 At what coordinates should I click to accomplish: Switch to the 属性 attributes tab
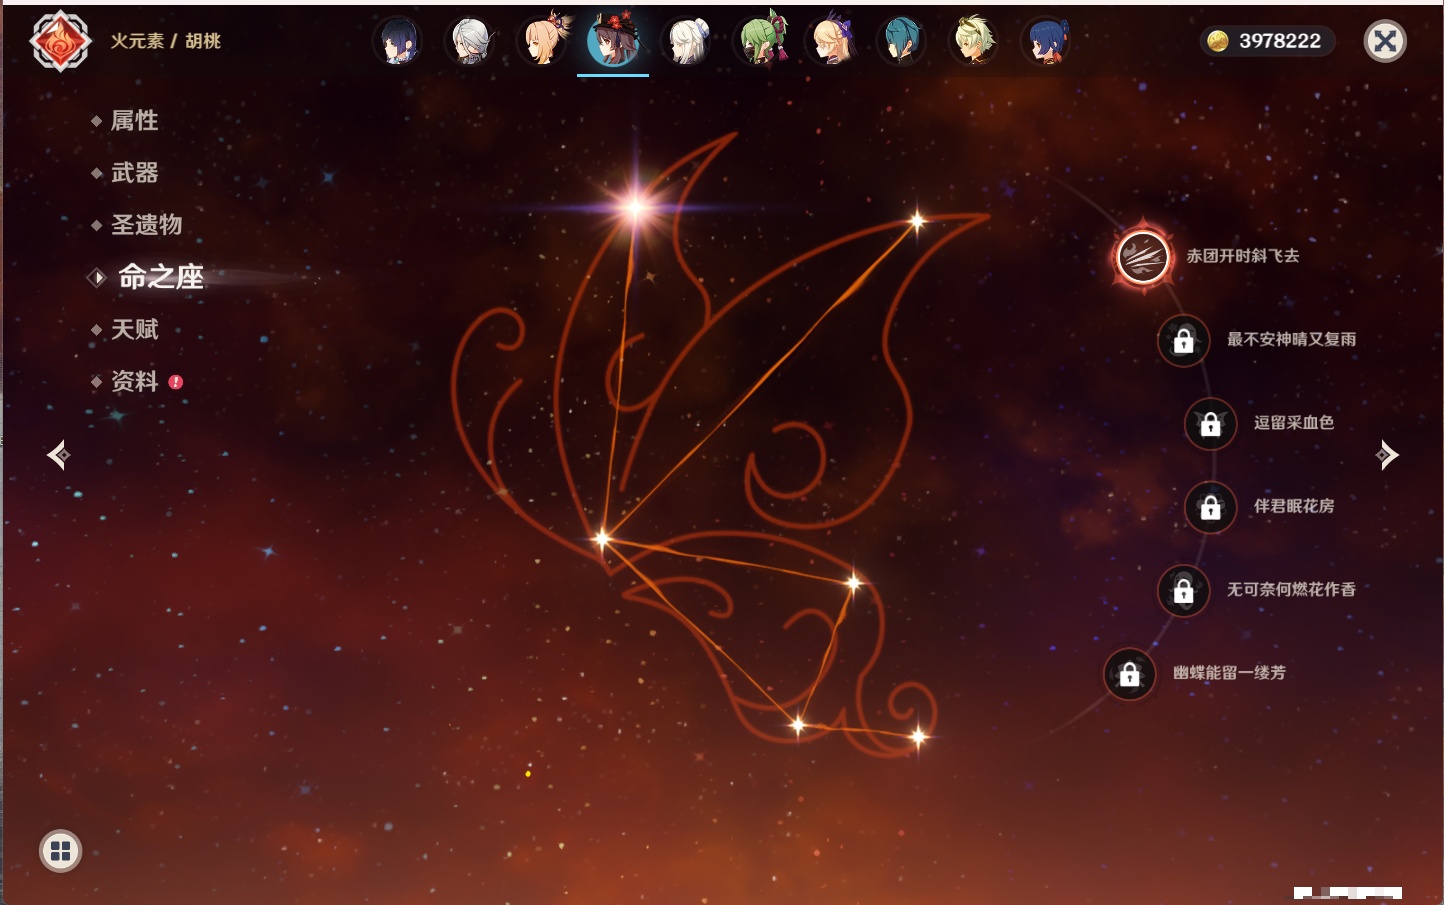(x=134, y=121)
